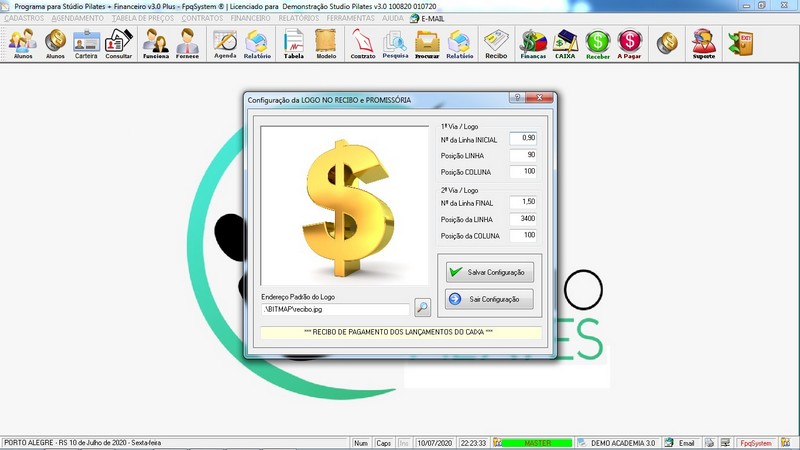Click the last icon at status bar end

pos(786,443)
